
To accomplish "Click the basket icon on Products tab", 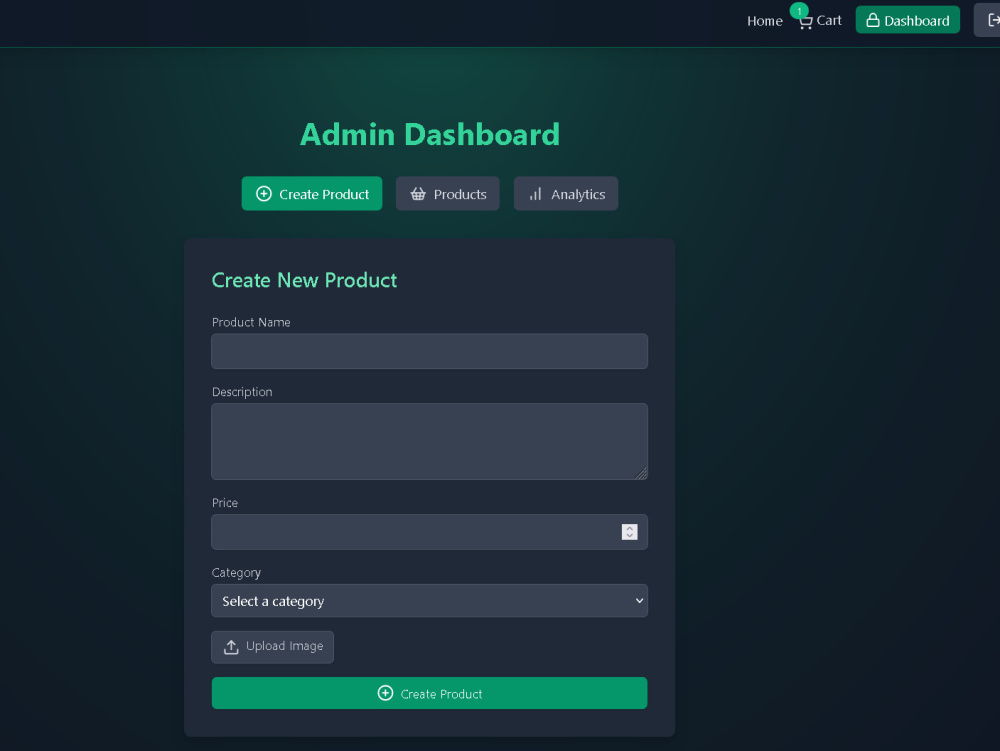I will pos(418,194).
